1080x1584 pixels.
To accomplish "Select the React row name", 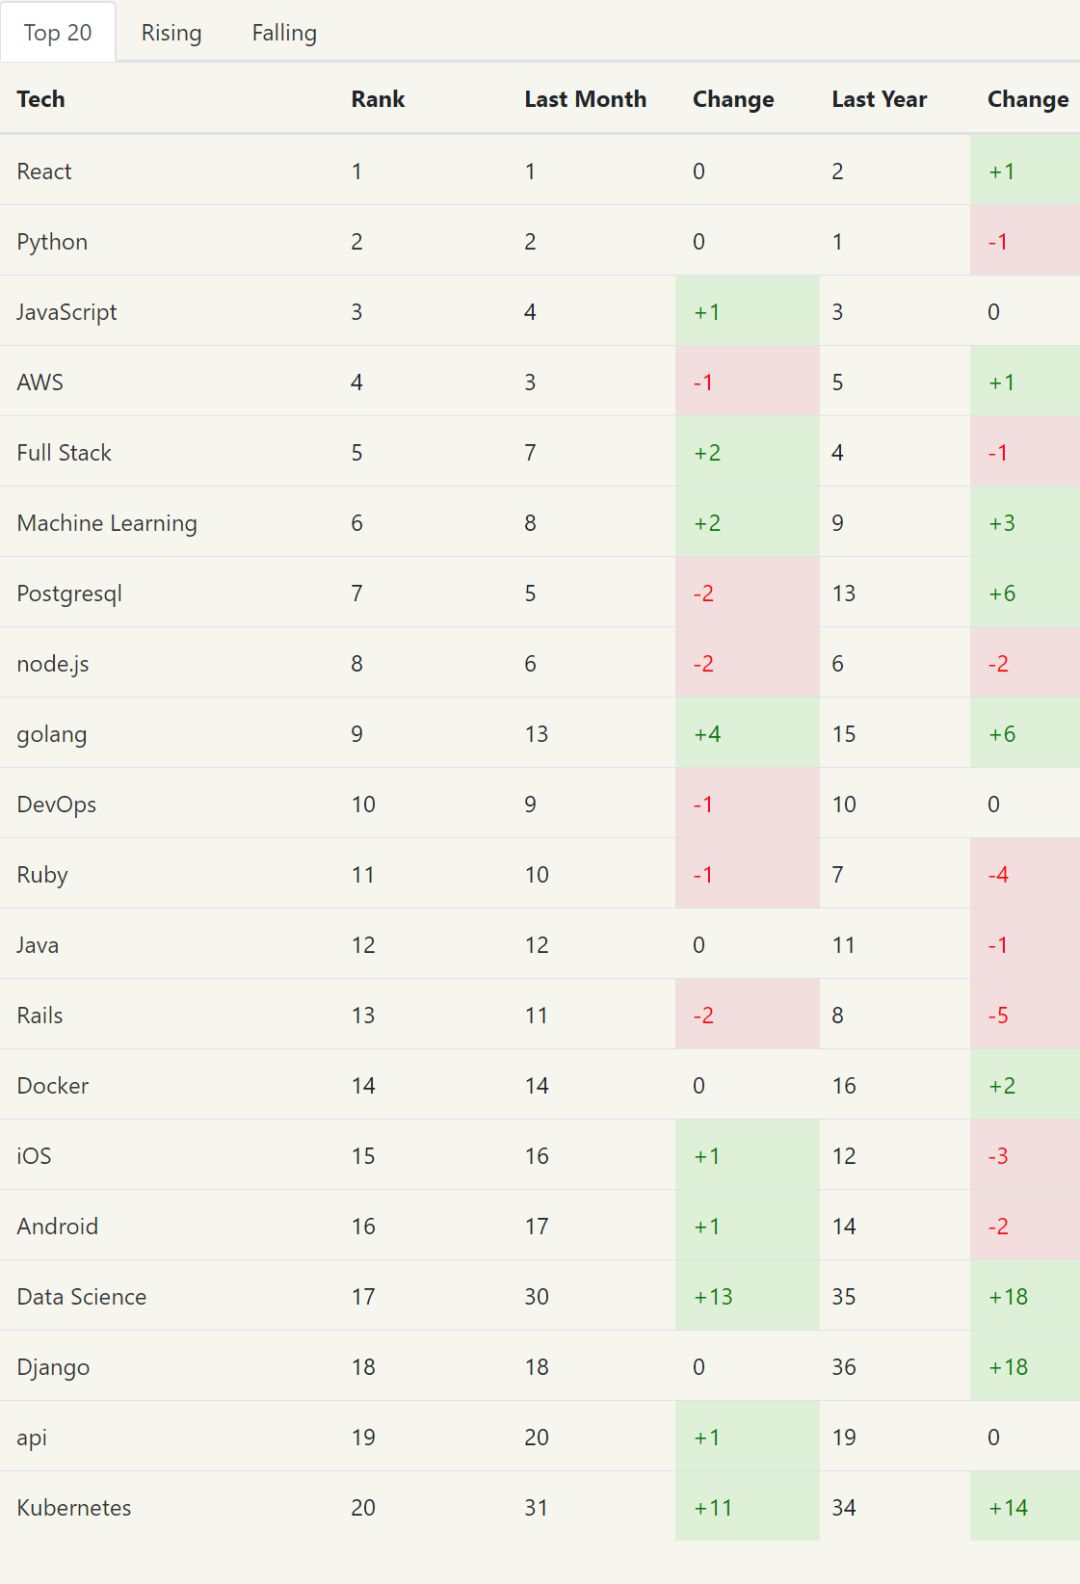I will [x=44, y=171].
